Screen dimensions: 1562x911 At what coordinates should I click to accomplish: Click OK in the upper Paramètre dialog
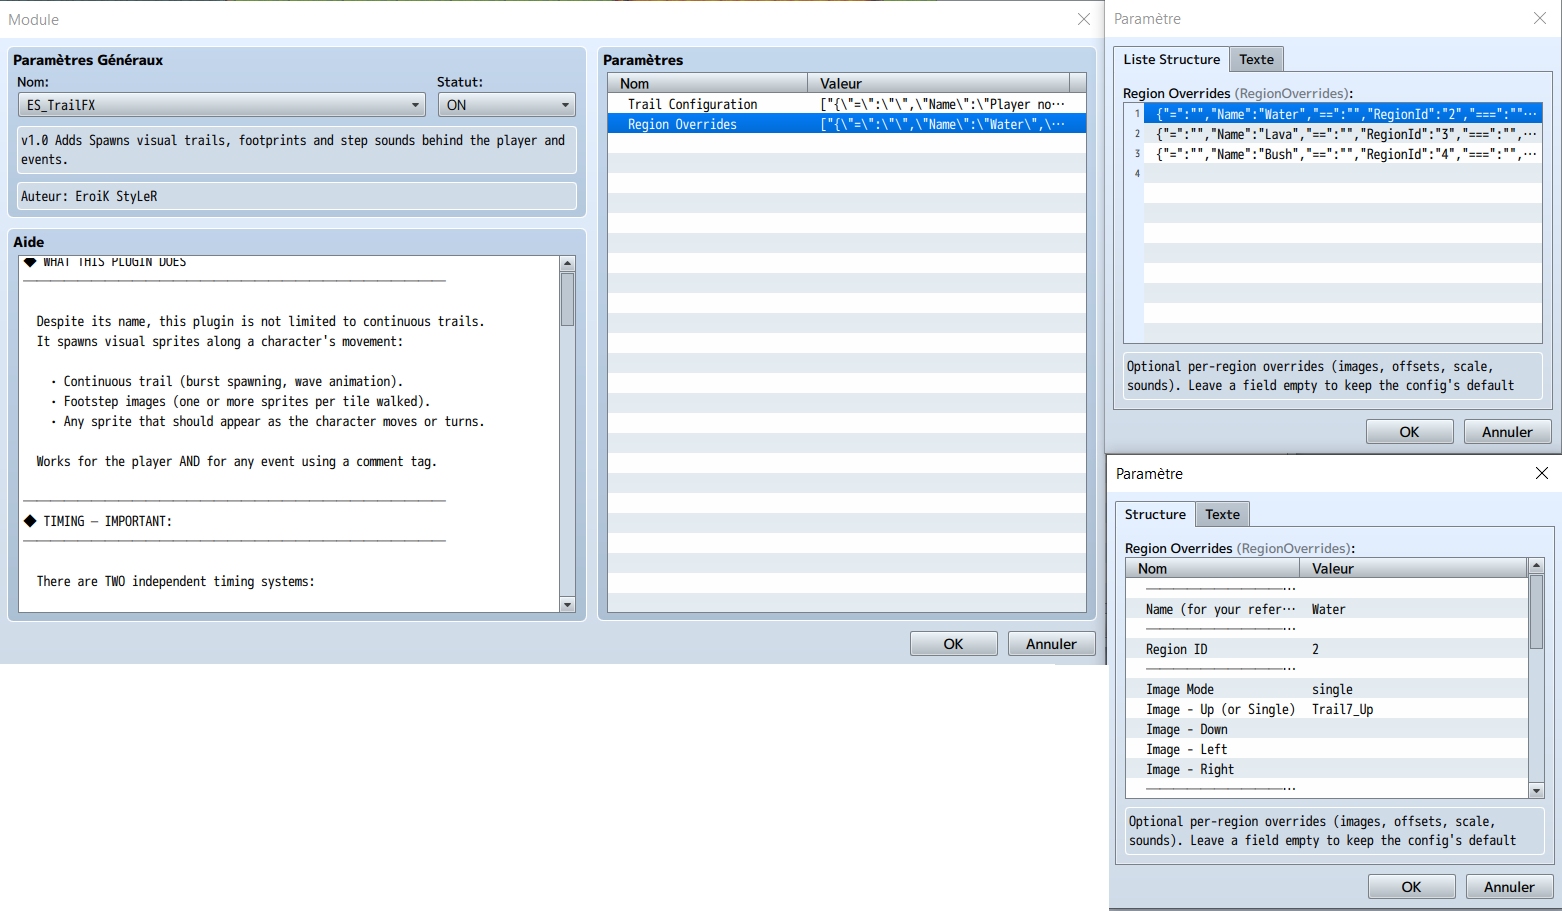(x=1409, y=432)
